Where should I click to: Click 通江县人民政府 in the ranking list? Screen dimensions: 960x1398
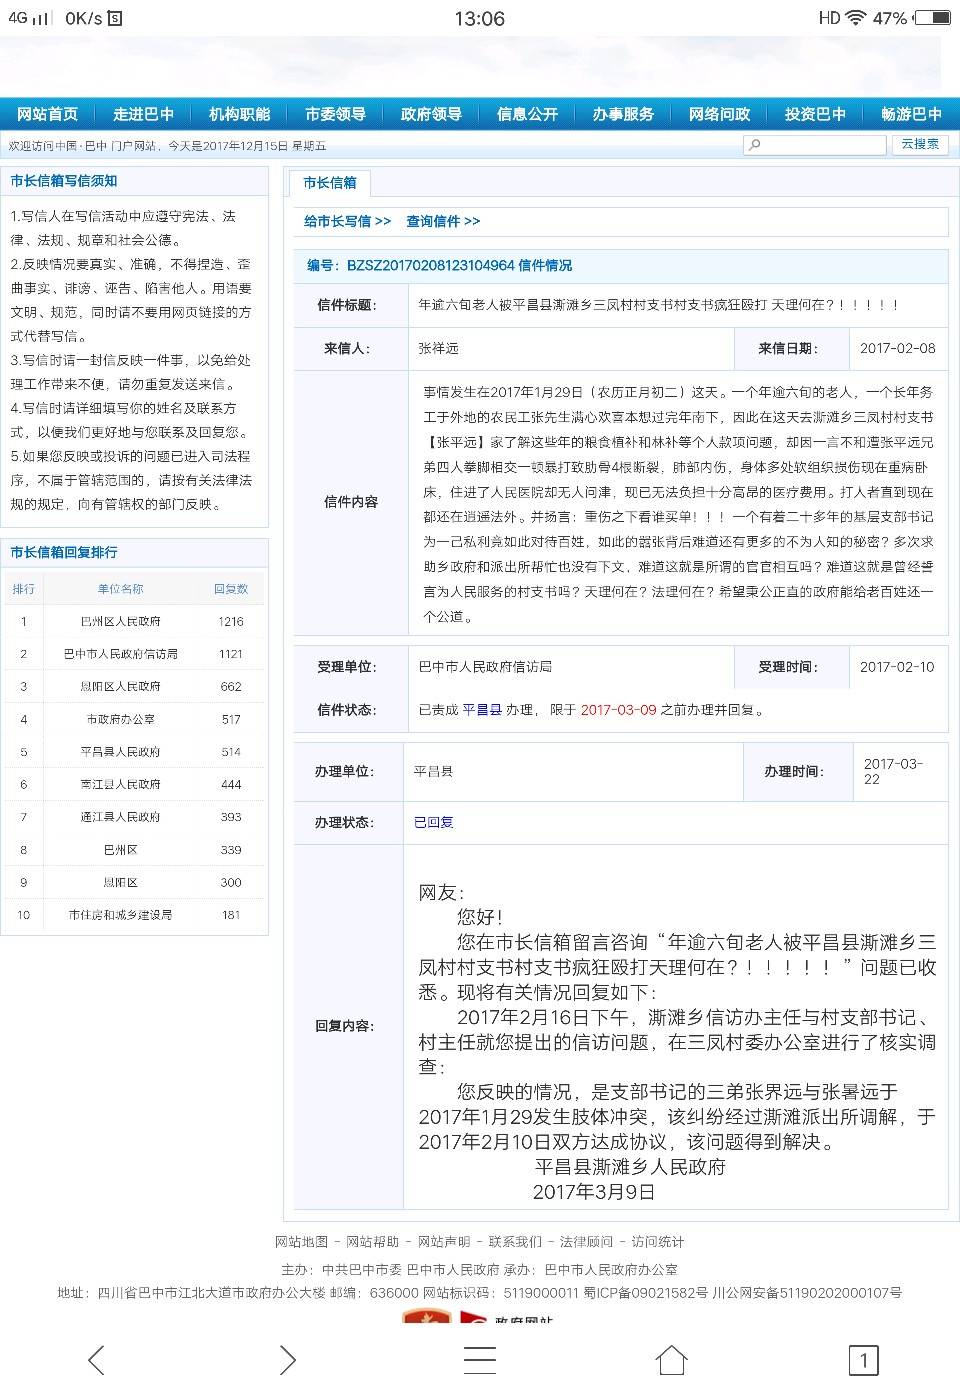point(120,817)
